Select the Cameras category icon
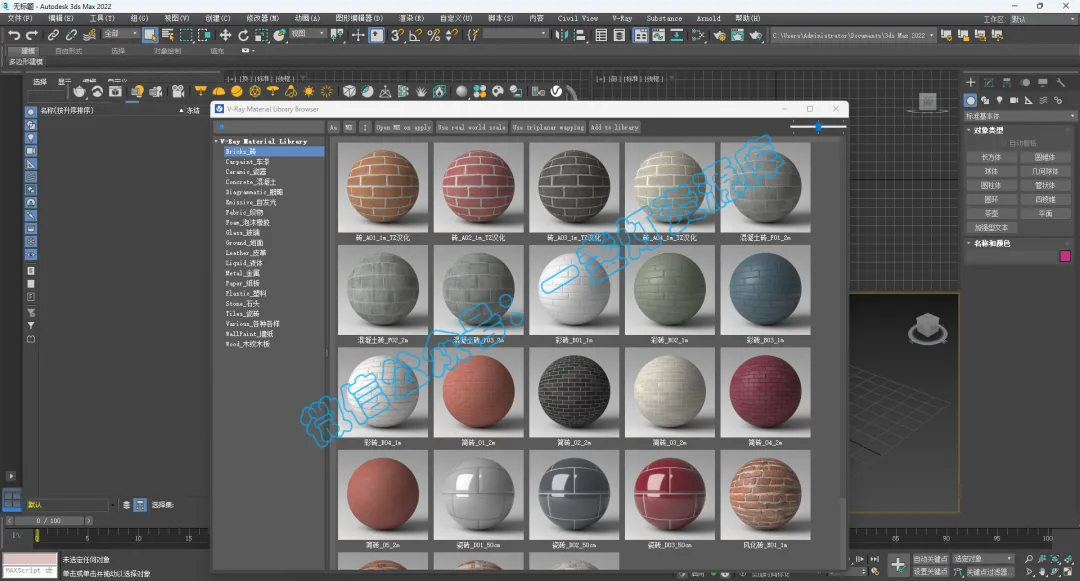 click(x=1014, y=101)
